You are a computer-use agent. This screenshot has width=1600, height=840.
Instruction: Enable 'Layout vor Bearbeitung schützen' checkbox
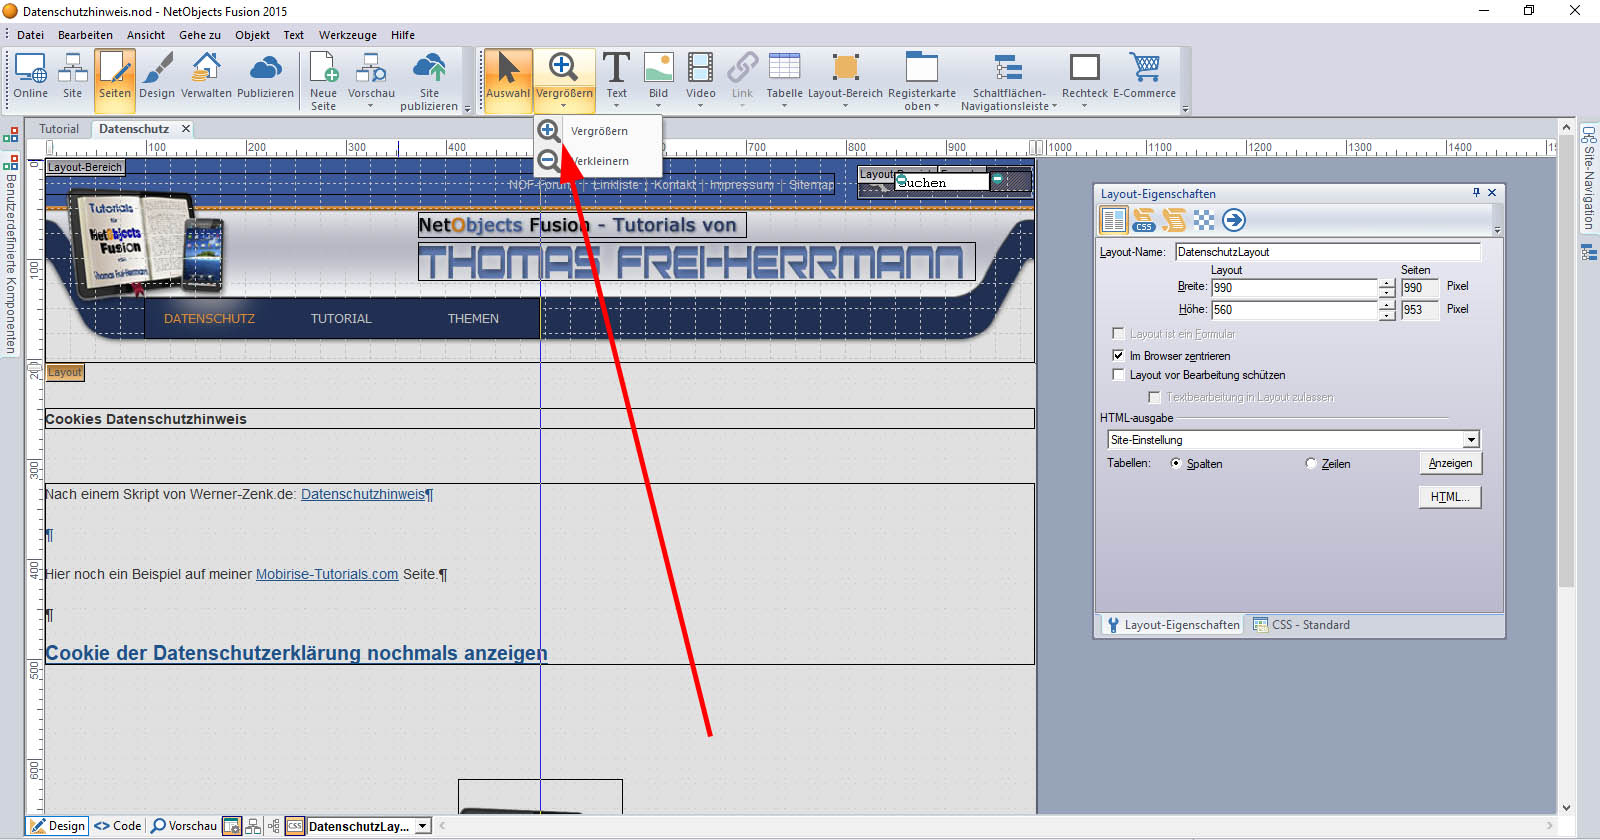[x=1118, y=375]
